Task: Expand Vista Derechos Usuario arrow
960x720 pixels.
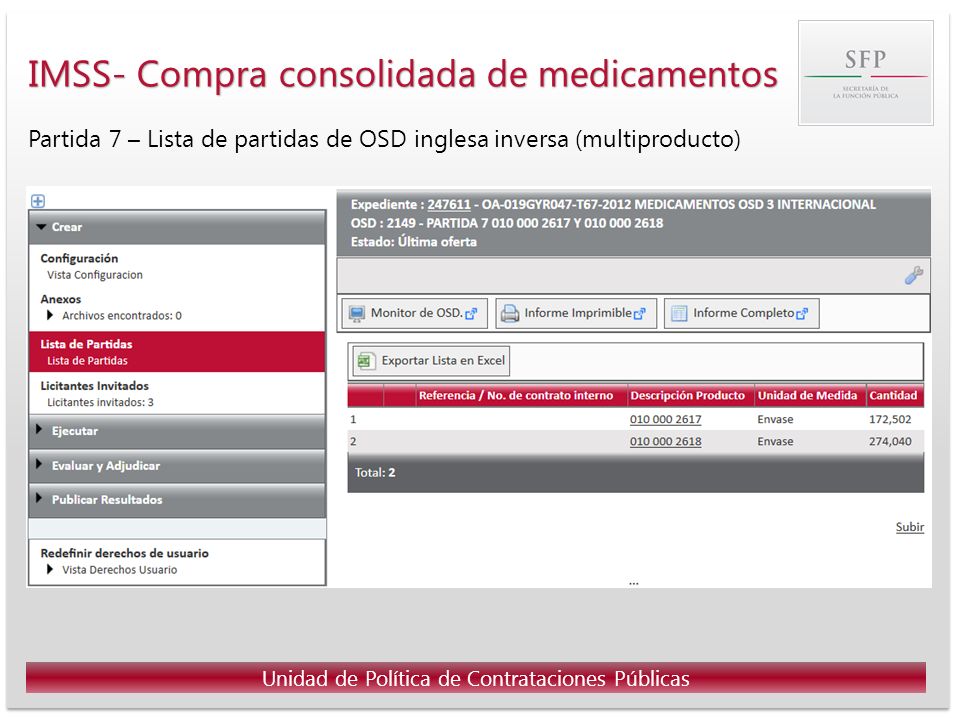Action: pyautogui.click(x=50, y=569)
